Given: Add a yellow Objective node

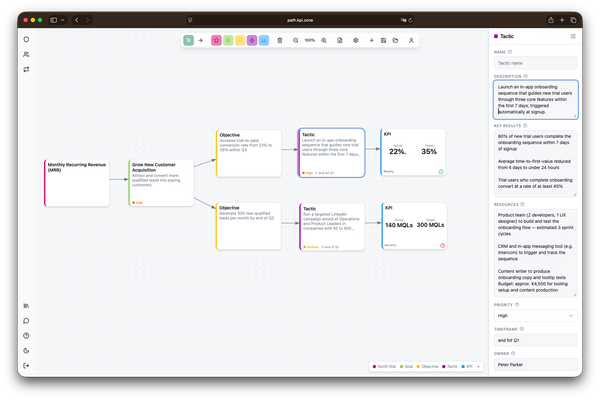Looking at the screenshot, I should point(240,40).
